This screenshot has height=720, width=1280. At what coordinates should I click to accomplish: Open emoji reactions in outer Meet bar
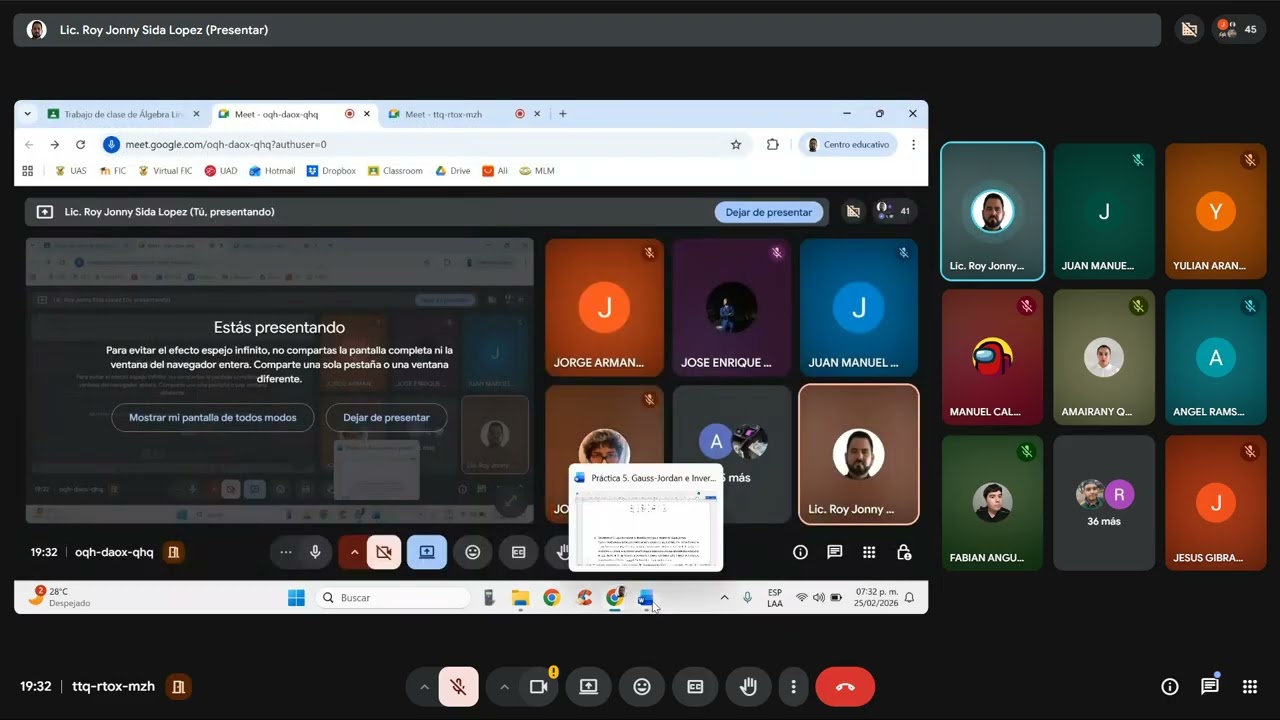tap(642, 687)
